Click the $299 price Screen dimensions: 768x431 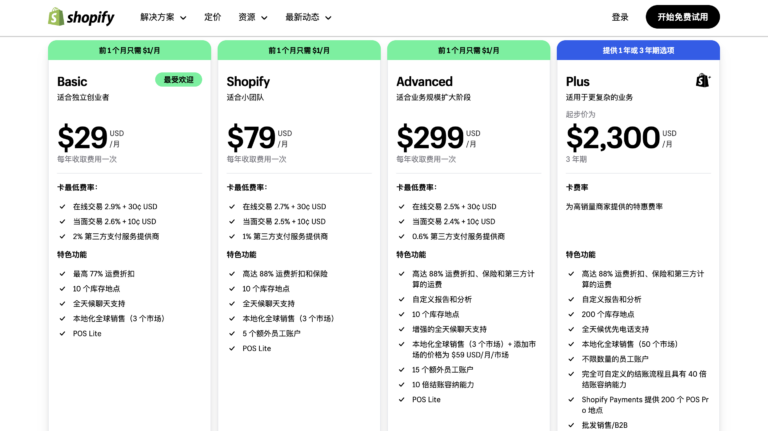coord(430,138)
